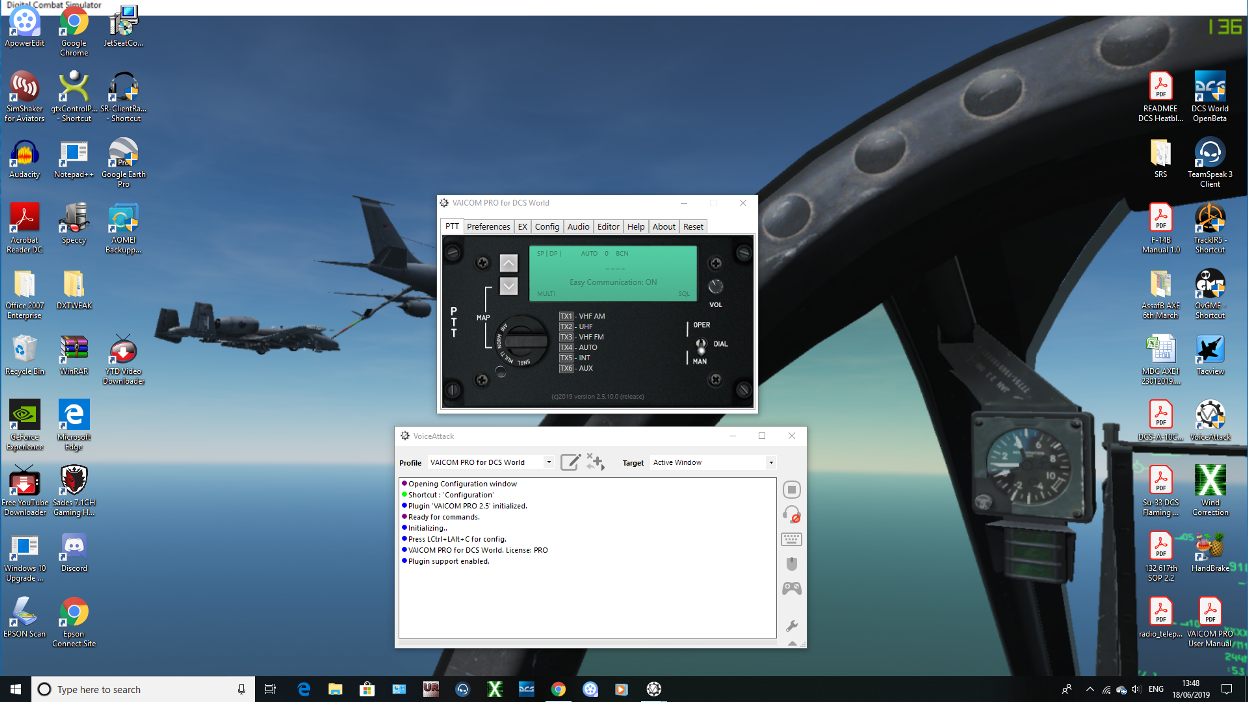Viewport: 1248px width, 702px height.
Task: Click the joystick gamepad icon
Action: click(x=791, y=589)
